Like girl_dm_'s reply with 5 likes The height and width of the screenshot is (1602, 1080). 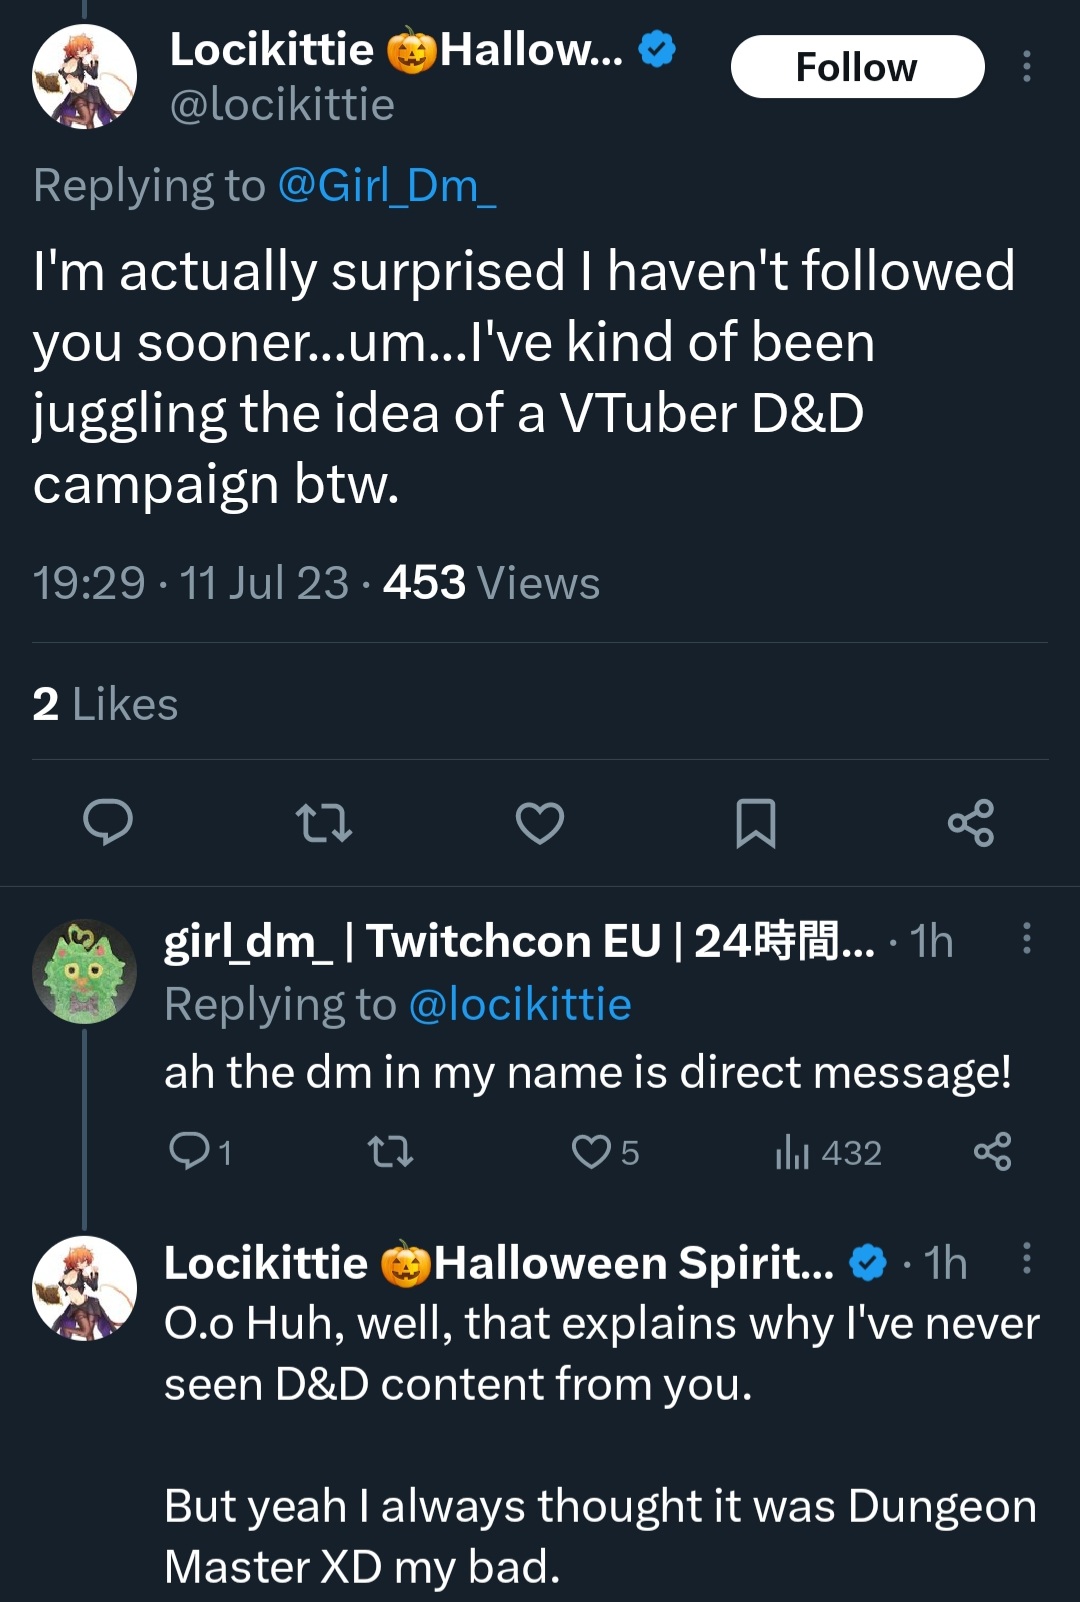point(591,1152)
